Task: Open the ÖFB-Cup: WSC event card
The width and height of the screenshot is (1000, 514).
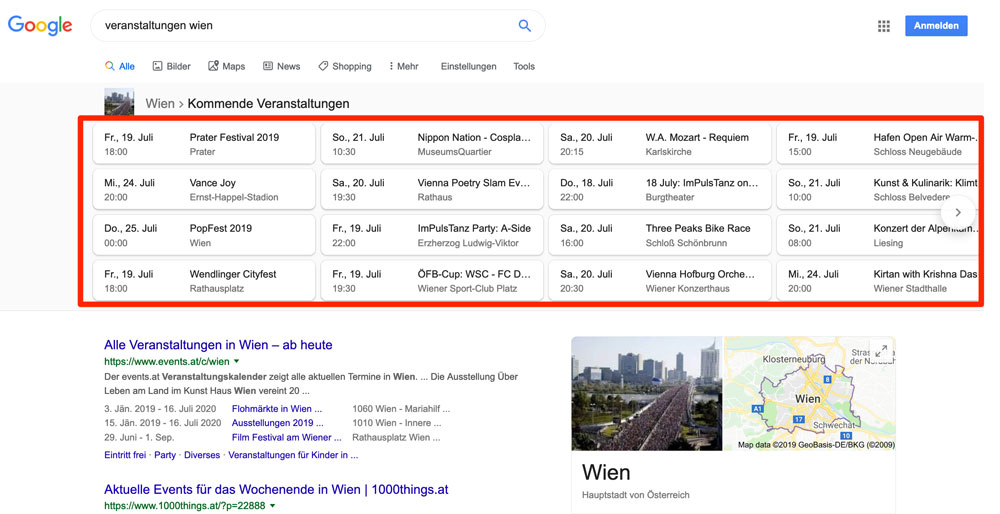Action: click(x=432, y=281)
